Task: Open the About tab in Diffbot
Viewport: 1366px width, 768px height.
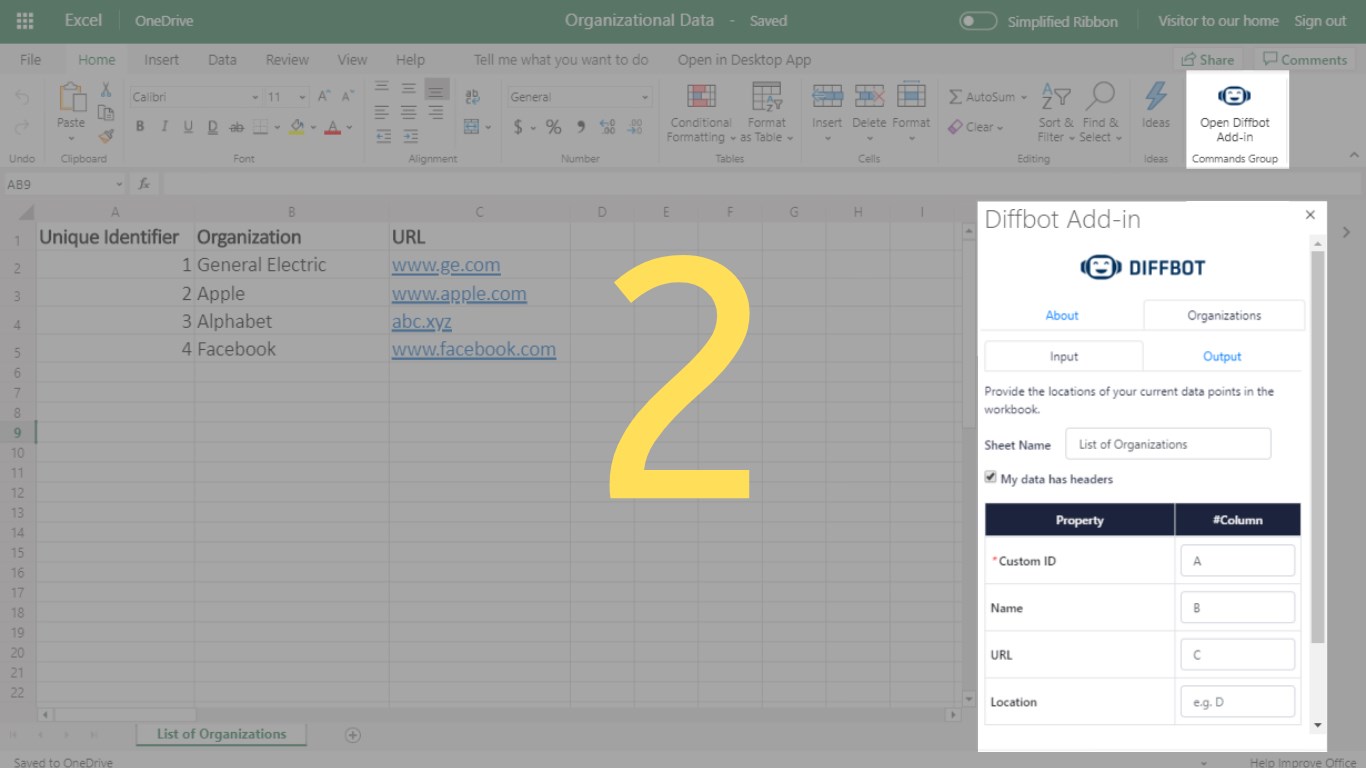Action: [1062, 315]
